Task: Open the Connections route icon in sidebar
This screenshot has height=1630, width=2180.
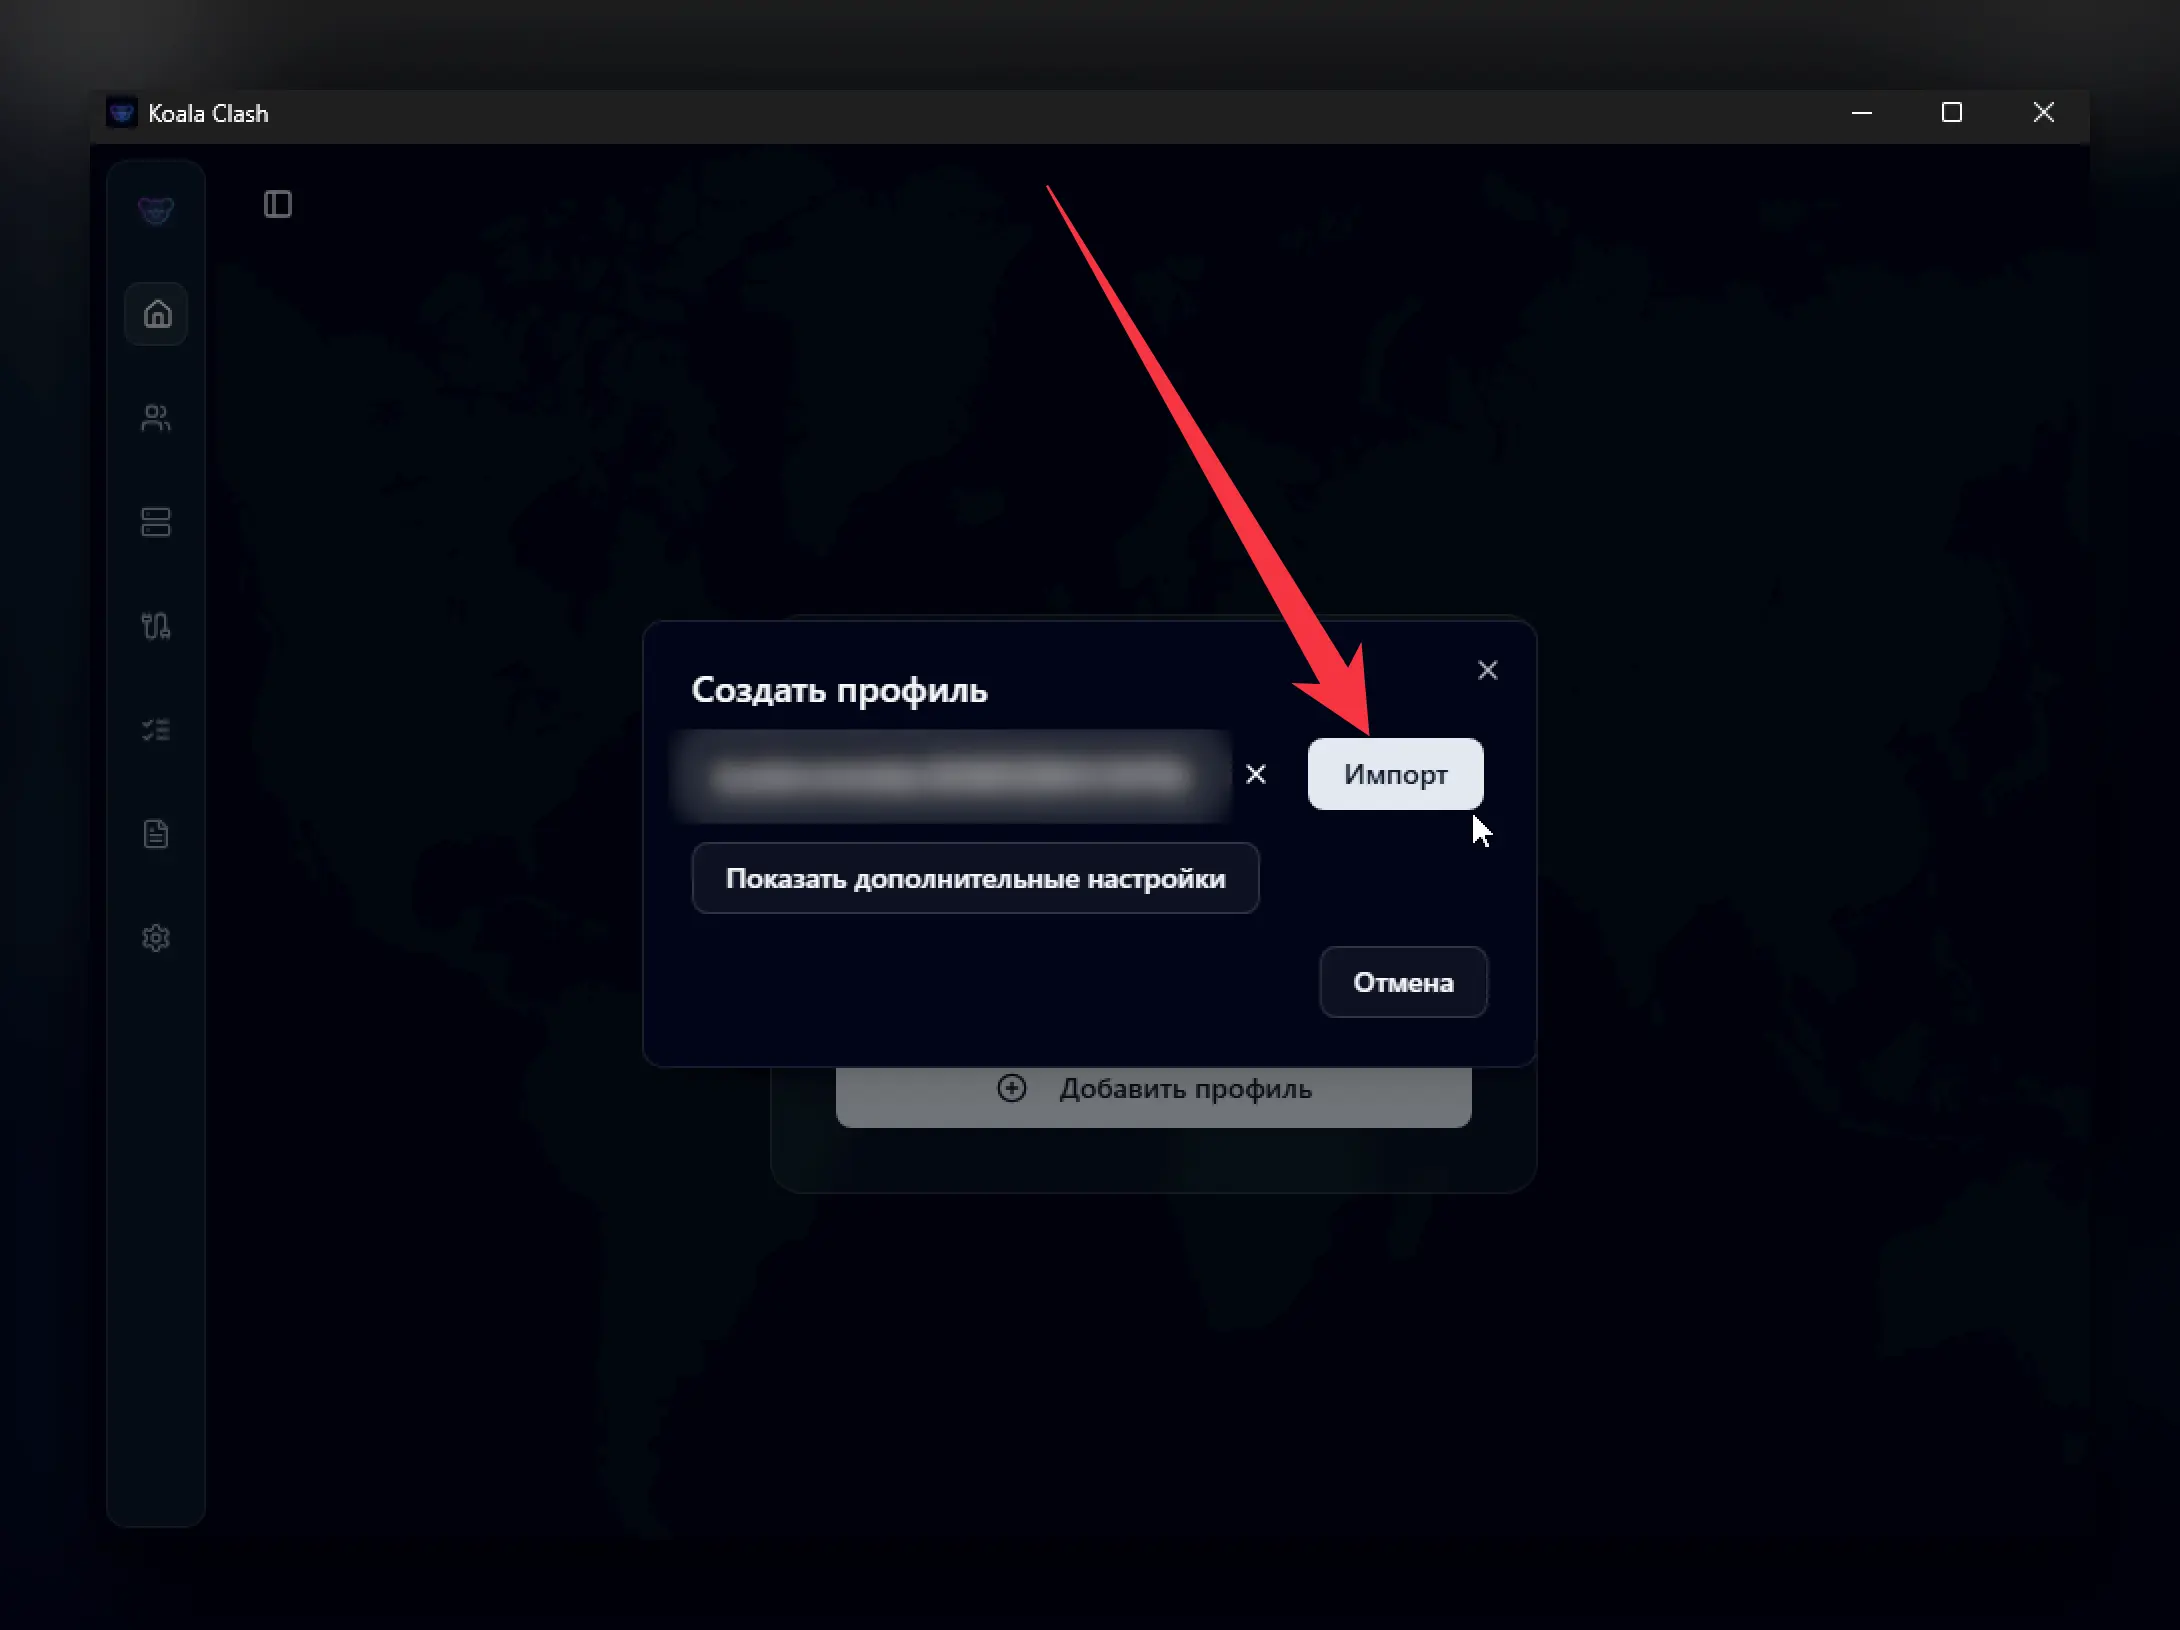Action: [x=156, y=626]
